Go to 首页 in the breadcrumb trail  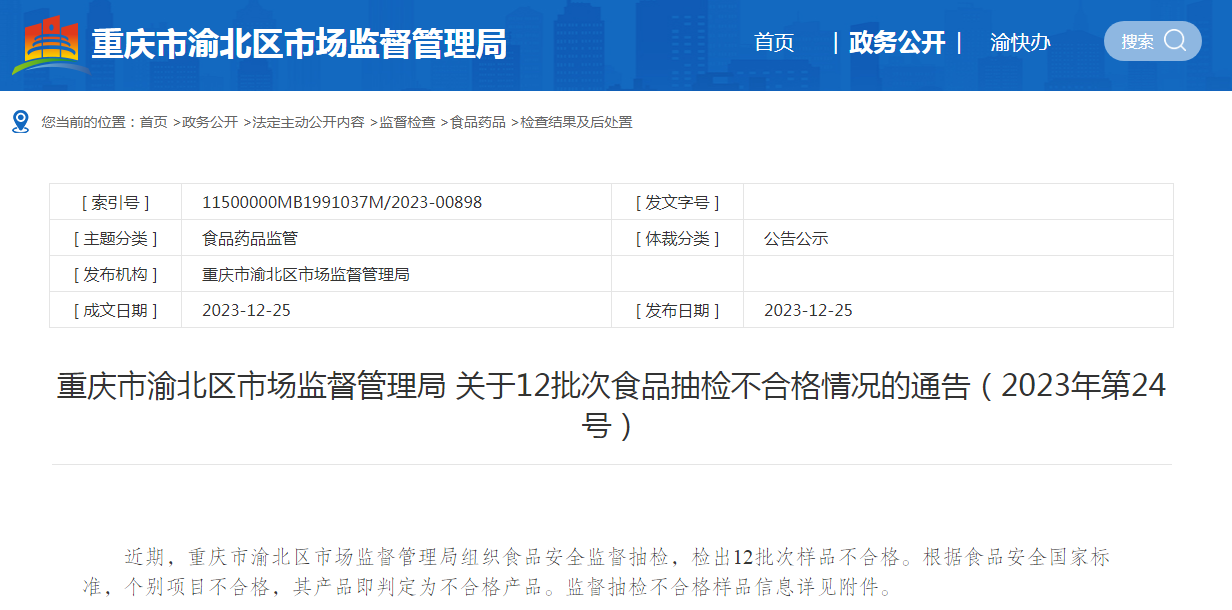tap(154, 122)
